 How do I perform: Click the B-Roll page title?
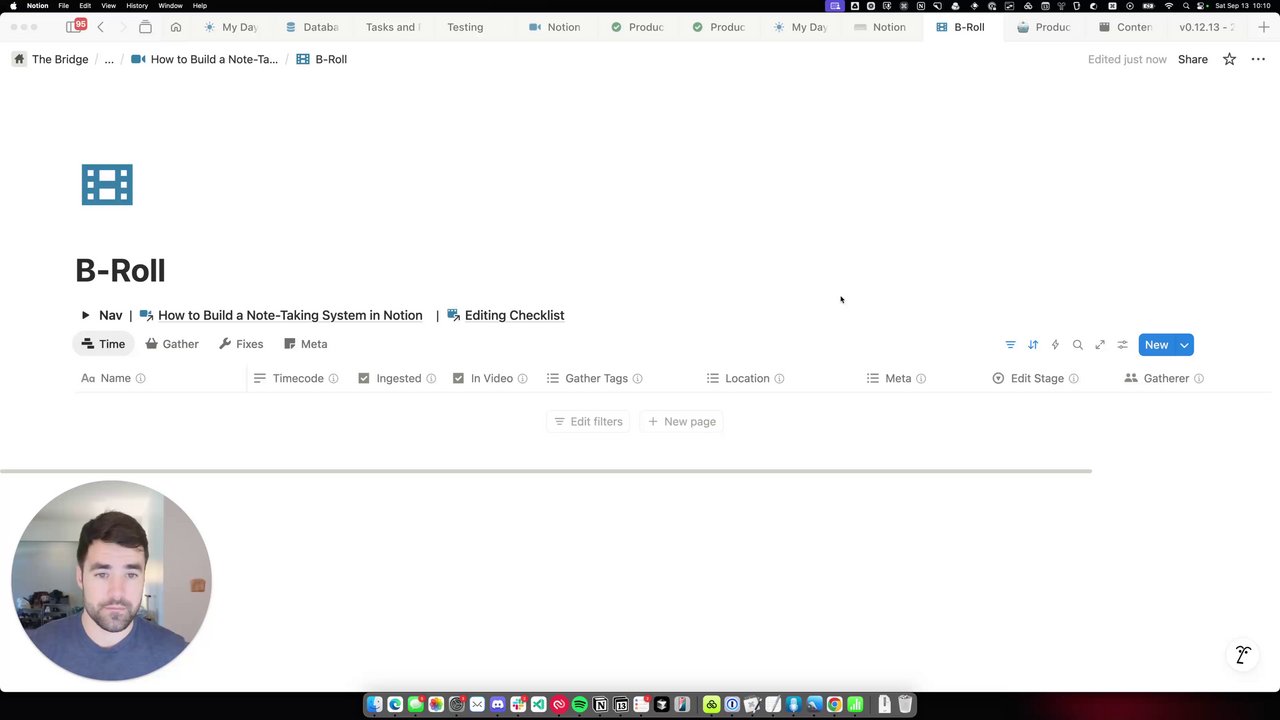click(120, 270)
